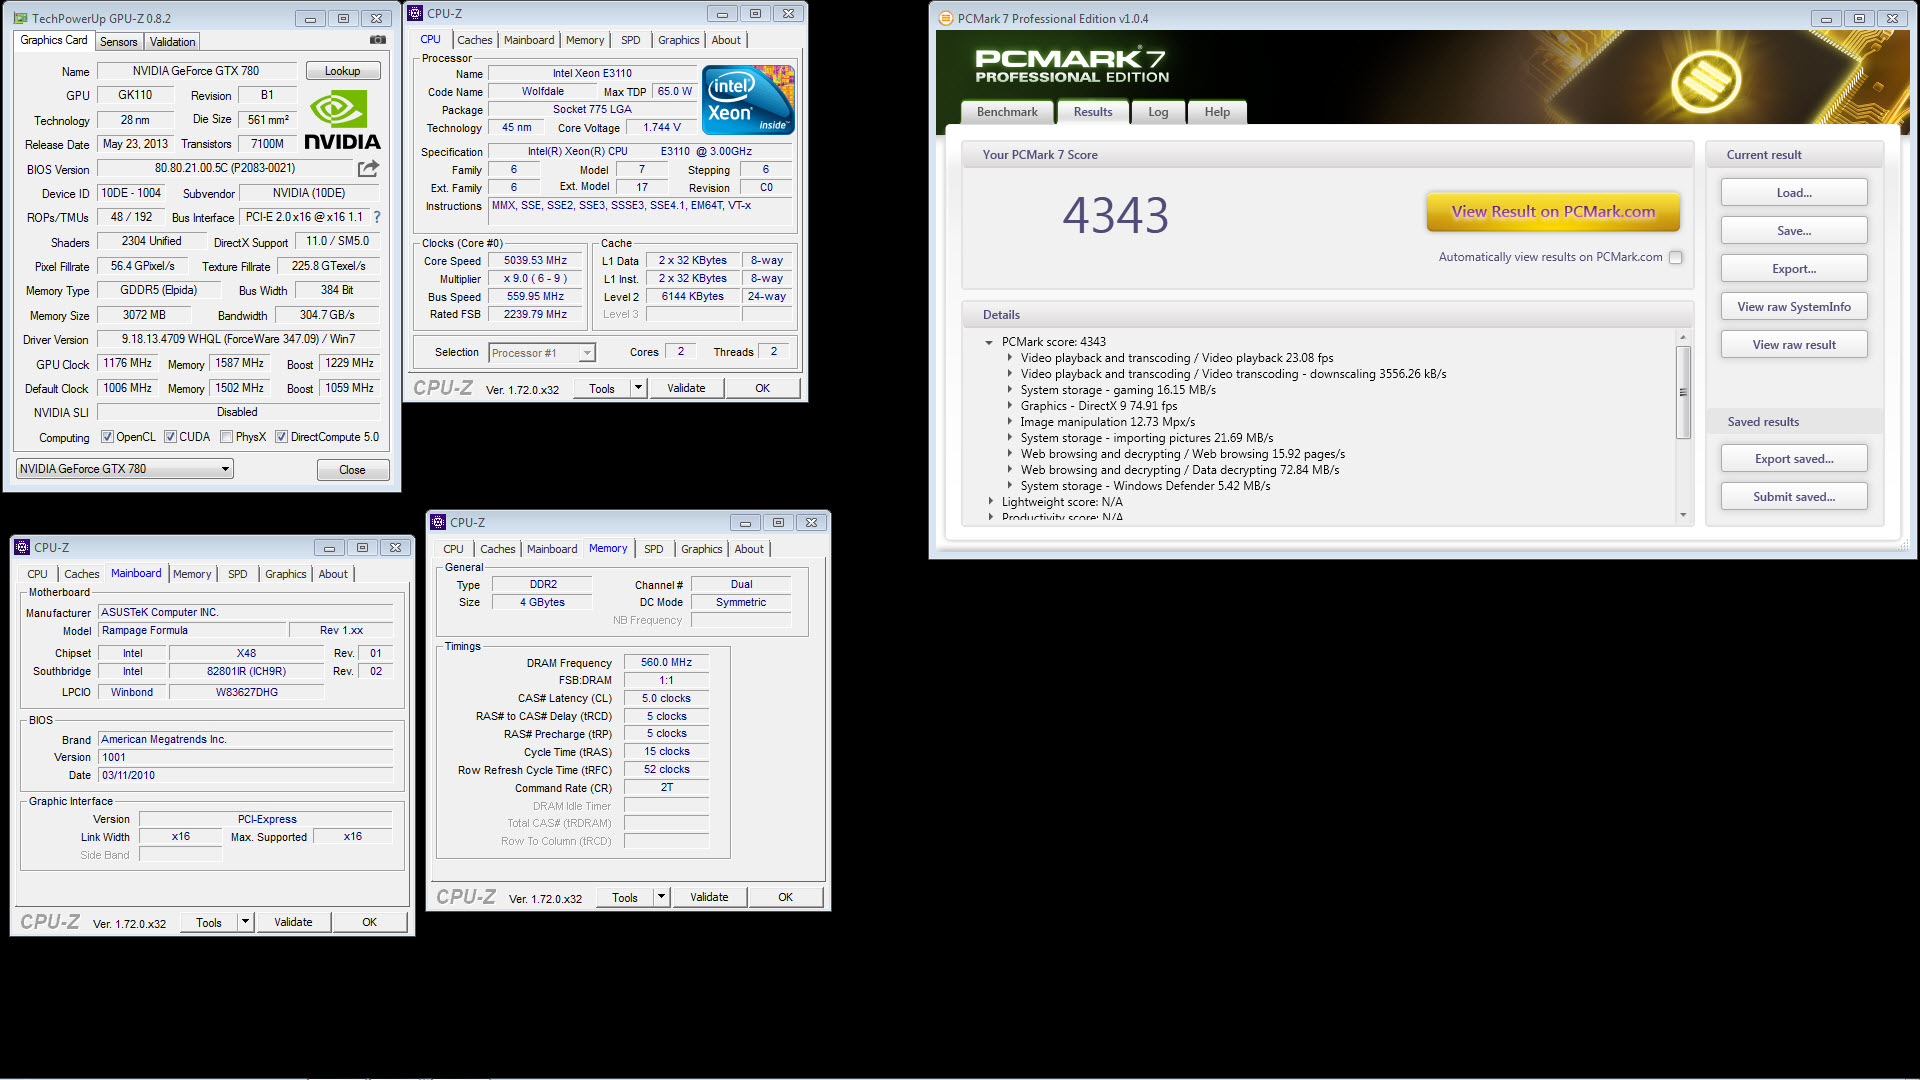This screenshot has width=1920, height=1080.
Task: Open Tools dropdown arrow in Memory window
Action: point(661,897)
